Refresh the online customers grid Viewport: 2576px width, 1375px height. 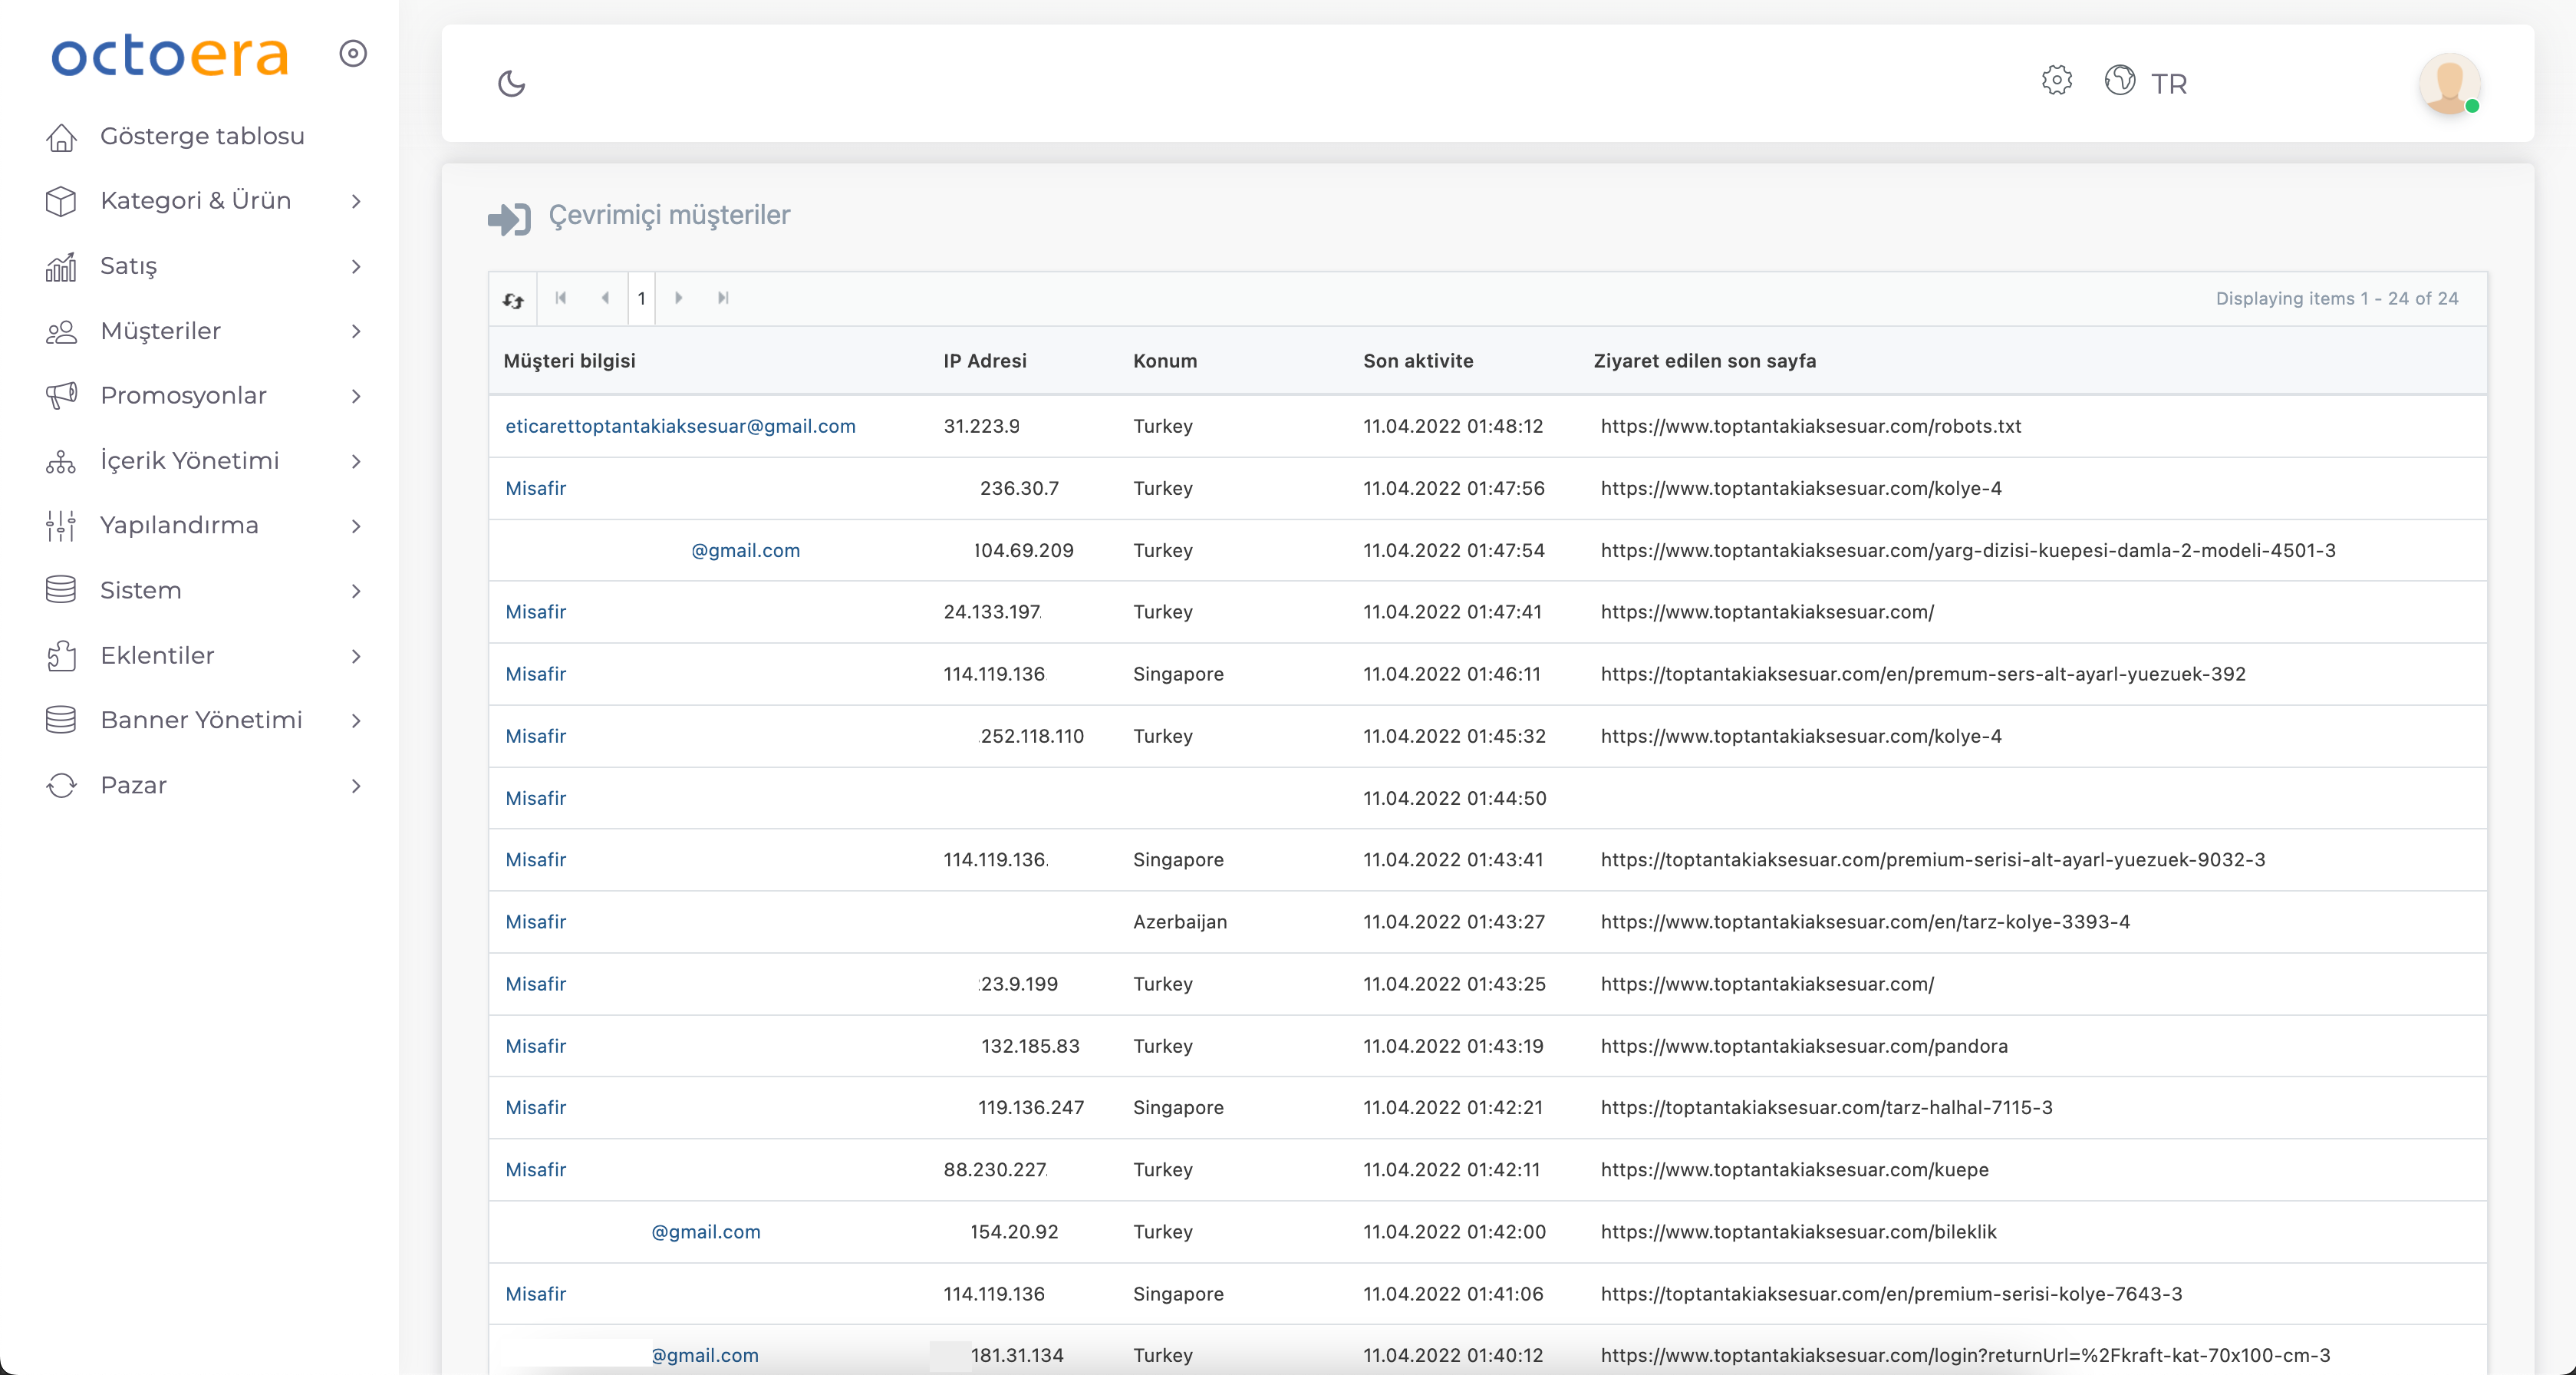(x=513, y=299)
